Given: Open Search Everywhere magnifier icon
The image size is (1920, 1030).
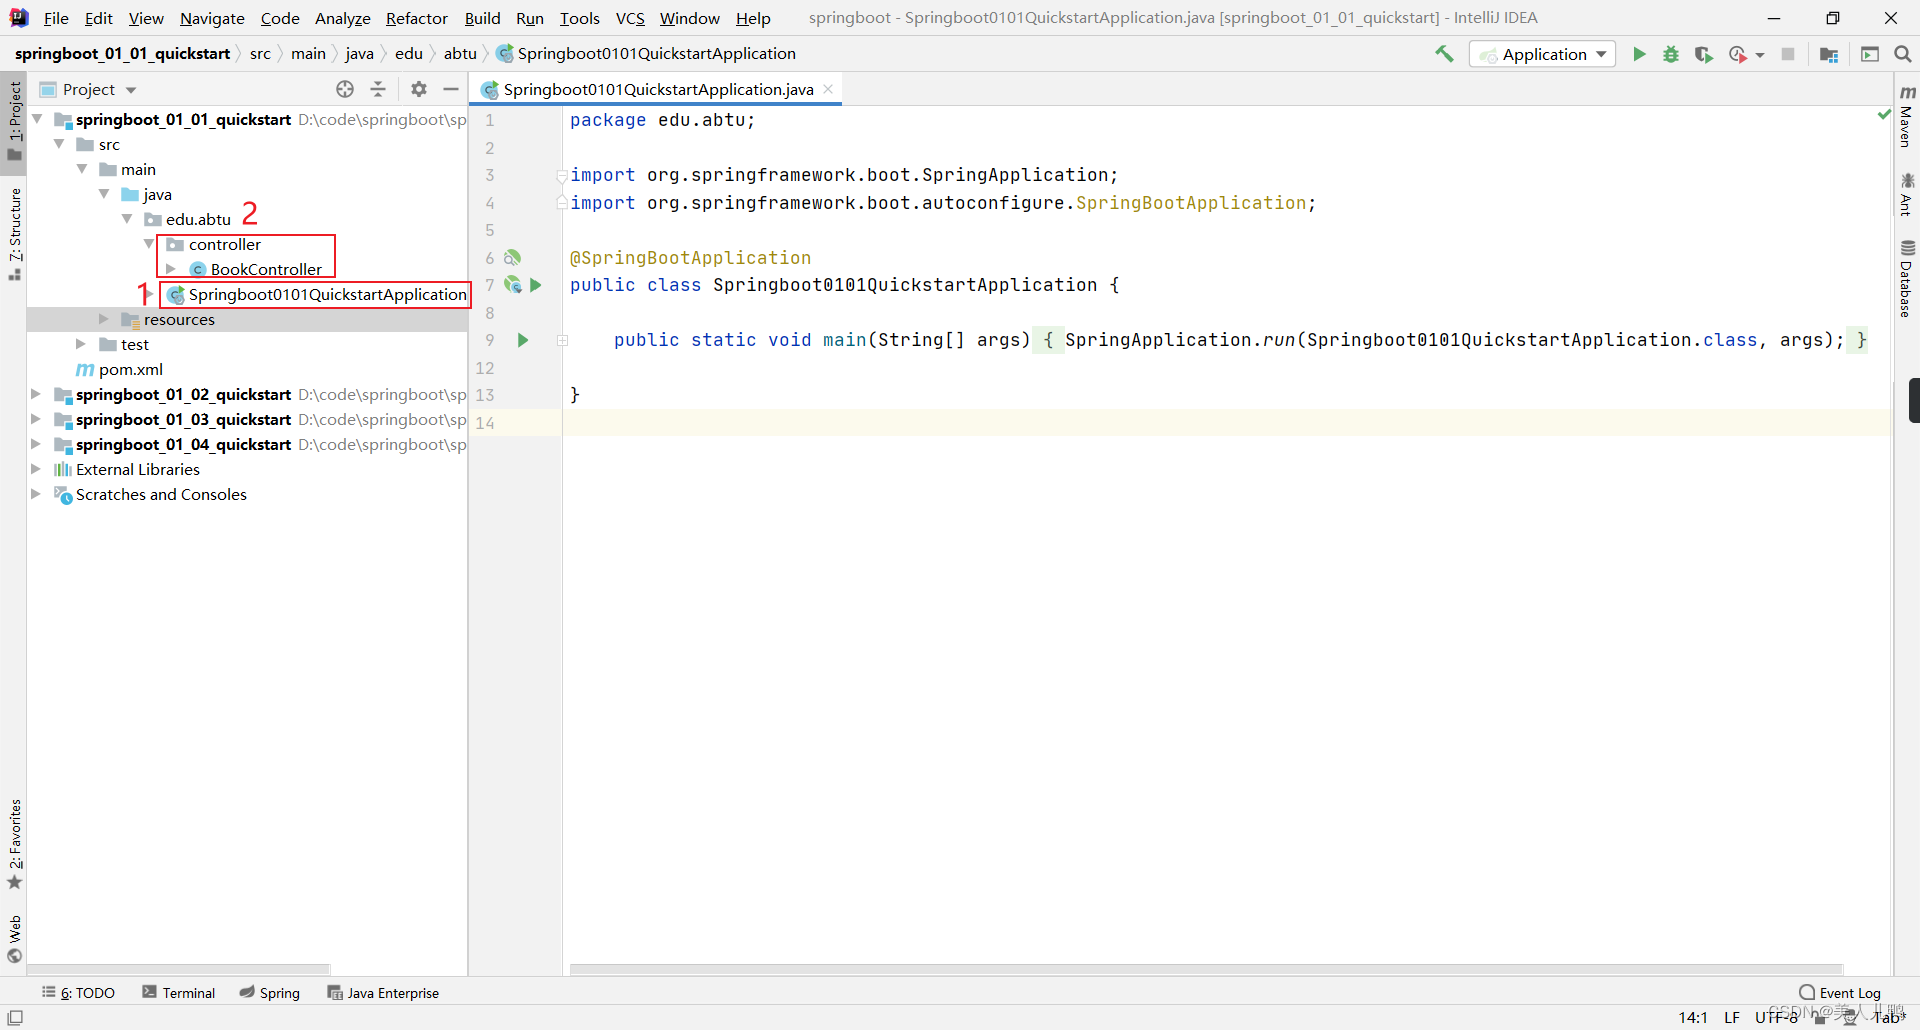Looking at the screenshot, I should pos(1903,54).
